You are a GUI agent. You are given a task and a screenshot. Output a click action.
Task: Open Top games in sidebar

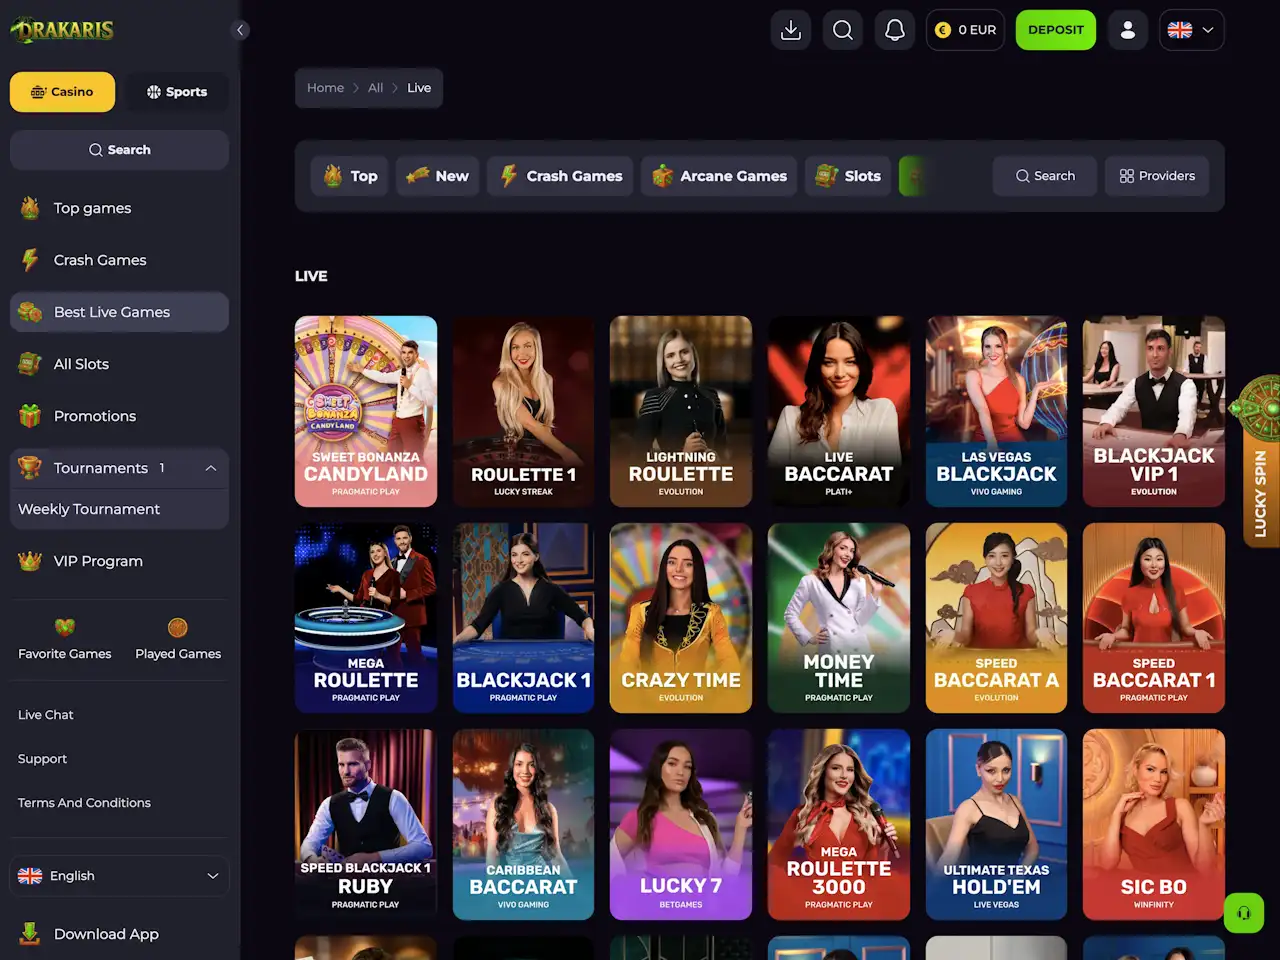pyautogui.click(x=119, y=208)
